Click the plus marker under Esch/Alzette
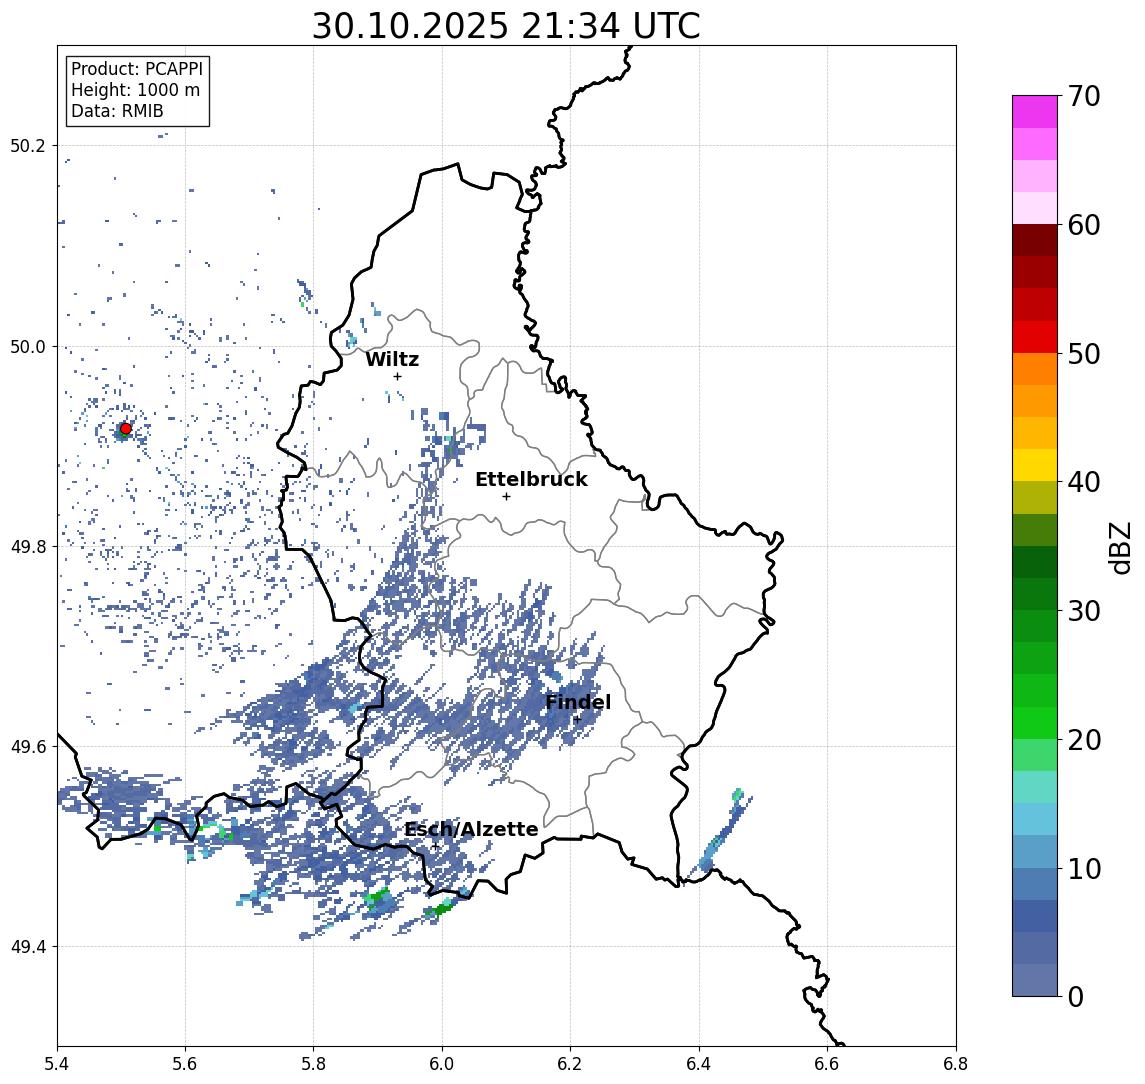Viewport: 1145px width, 1084px height. (x=435, y=847)
